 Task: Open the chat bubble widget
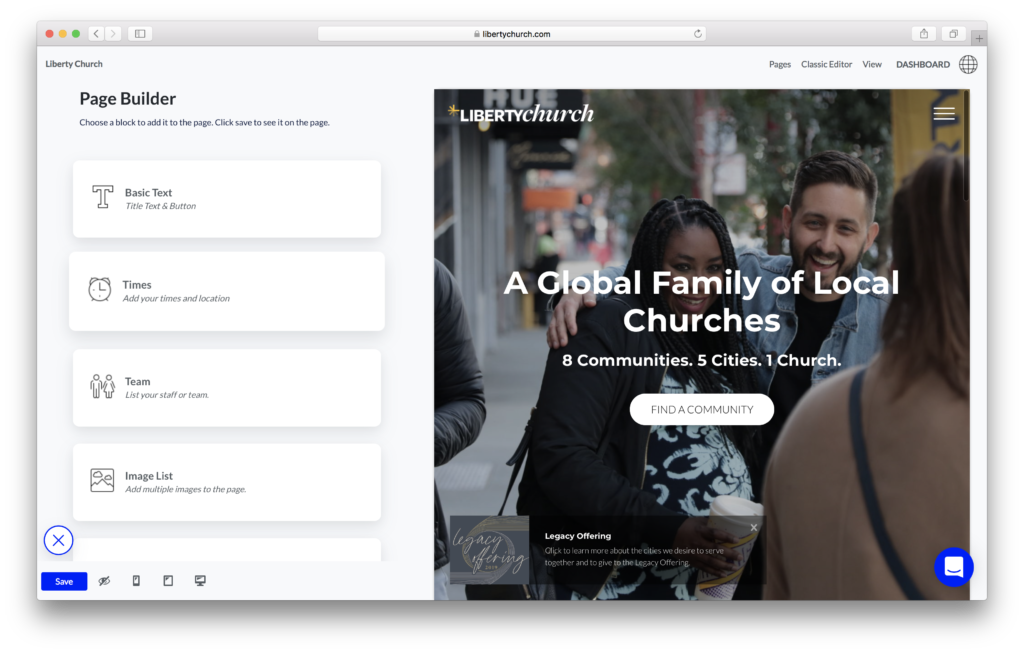pos(953,567)
